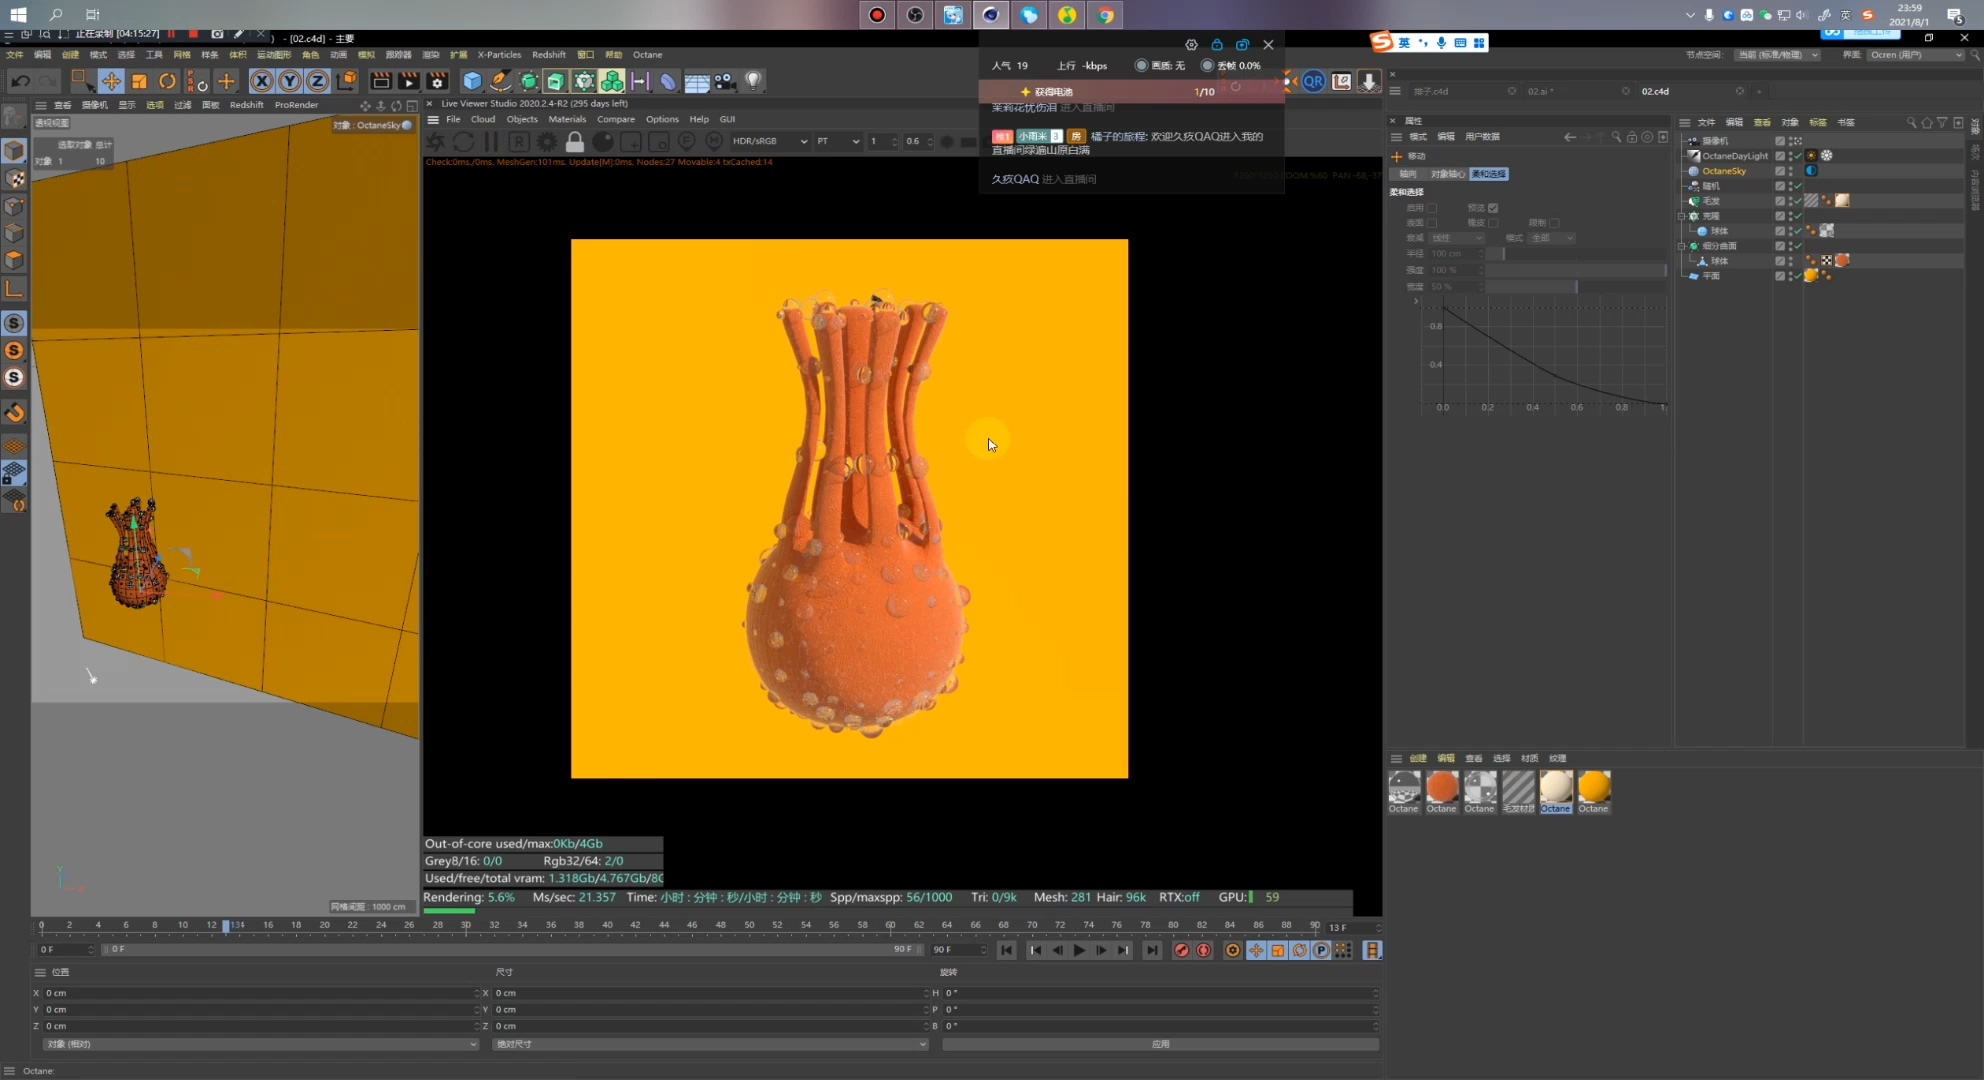
Task: Toggle the X axis lock
Action: (261, 81)
